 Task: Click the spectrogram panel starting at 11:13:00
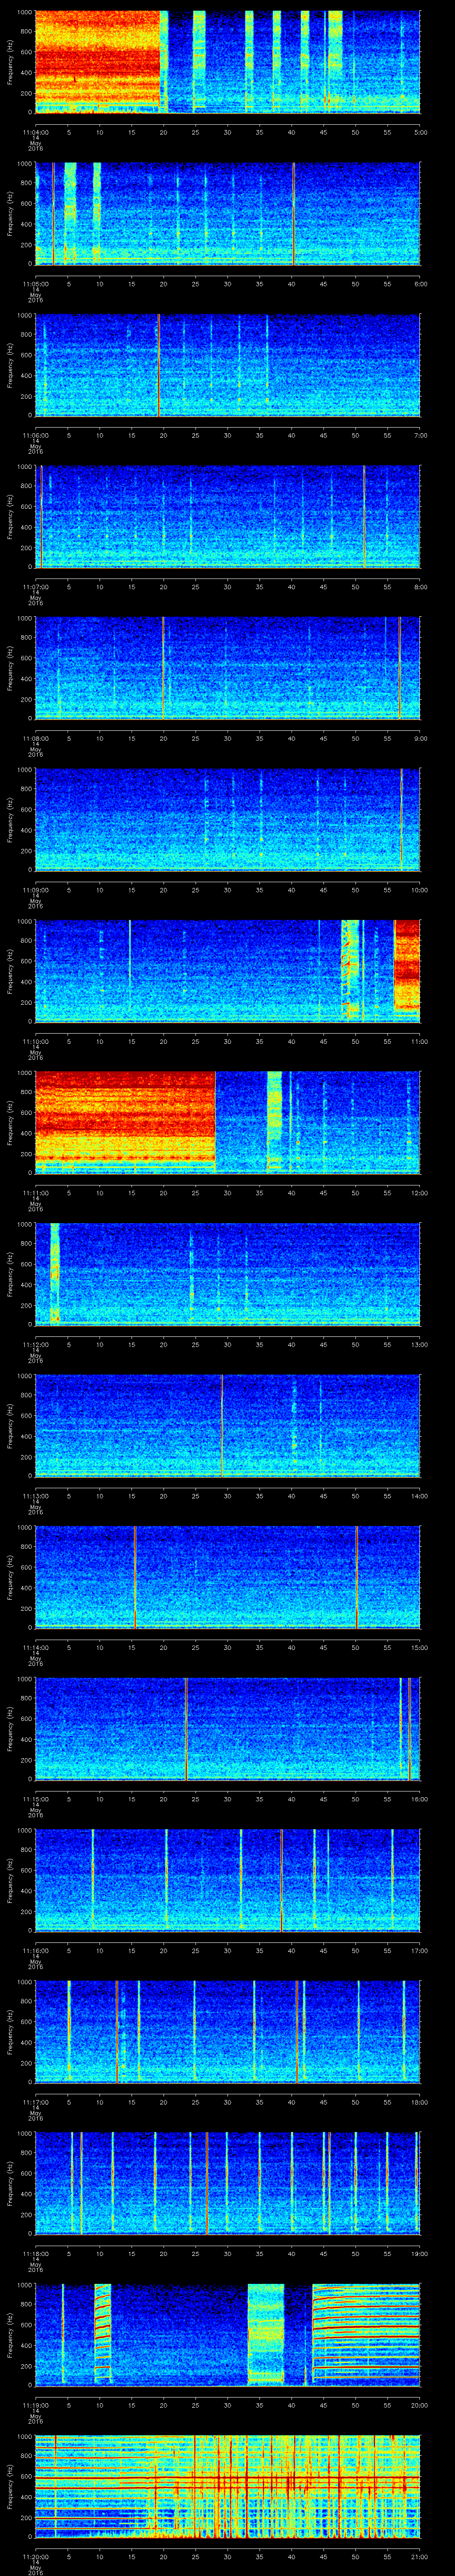tap(228, 1426)
